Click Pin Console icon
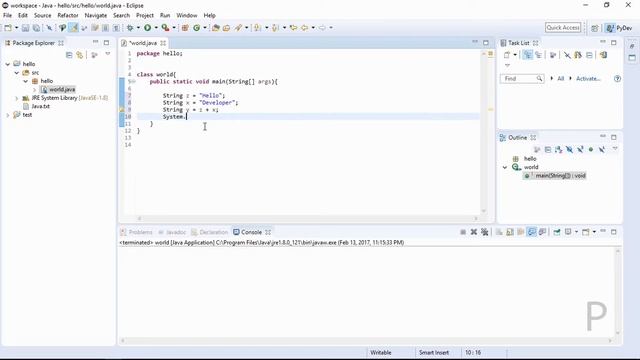This screenshot has width=640, height=360. [x=557, y=232]
